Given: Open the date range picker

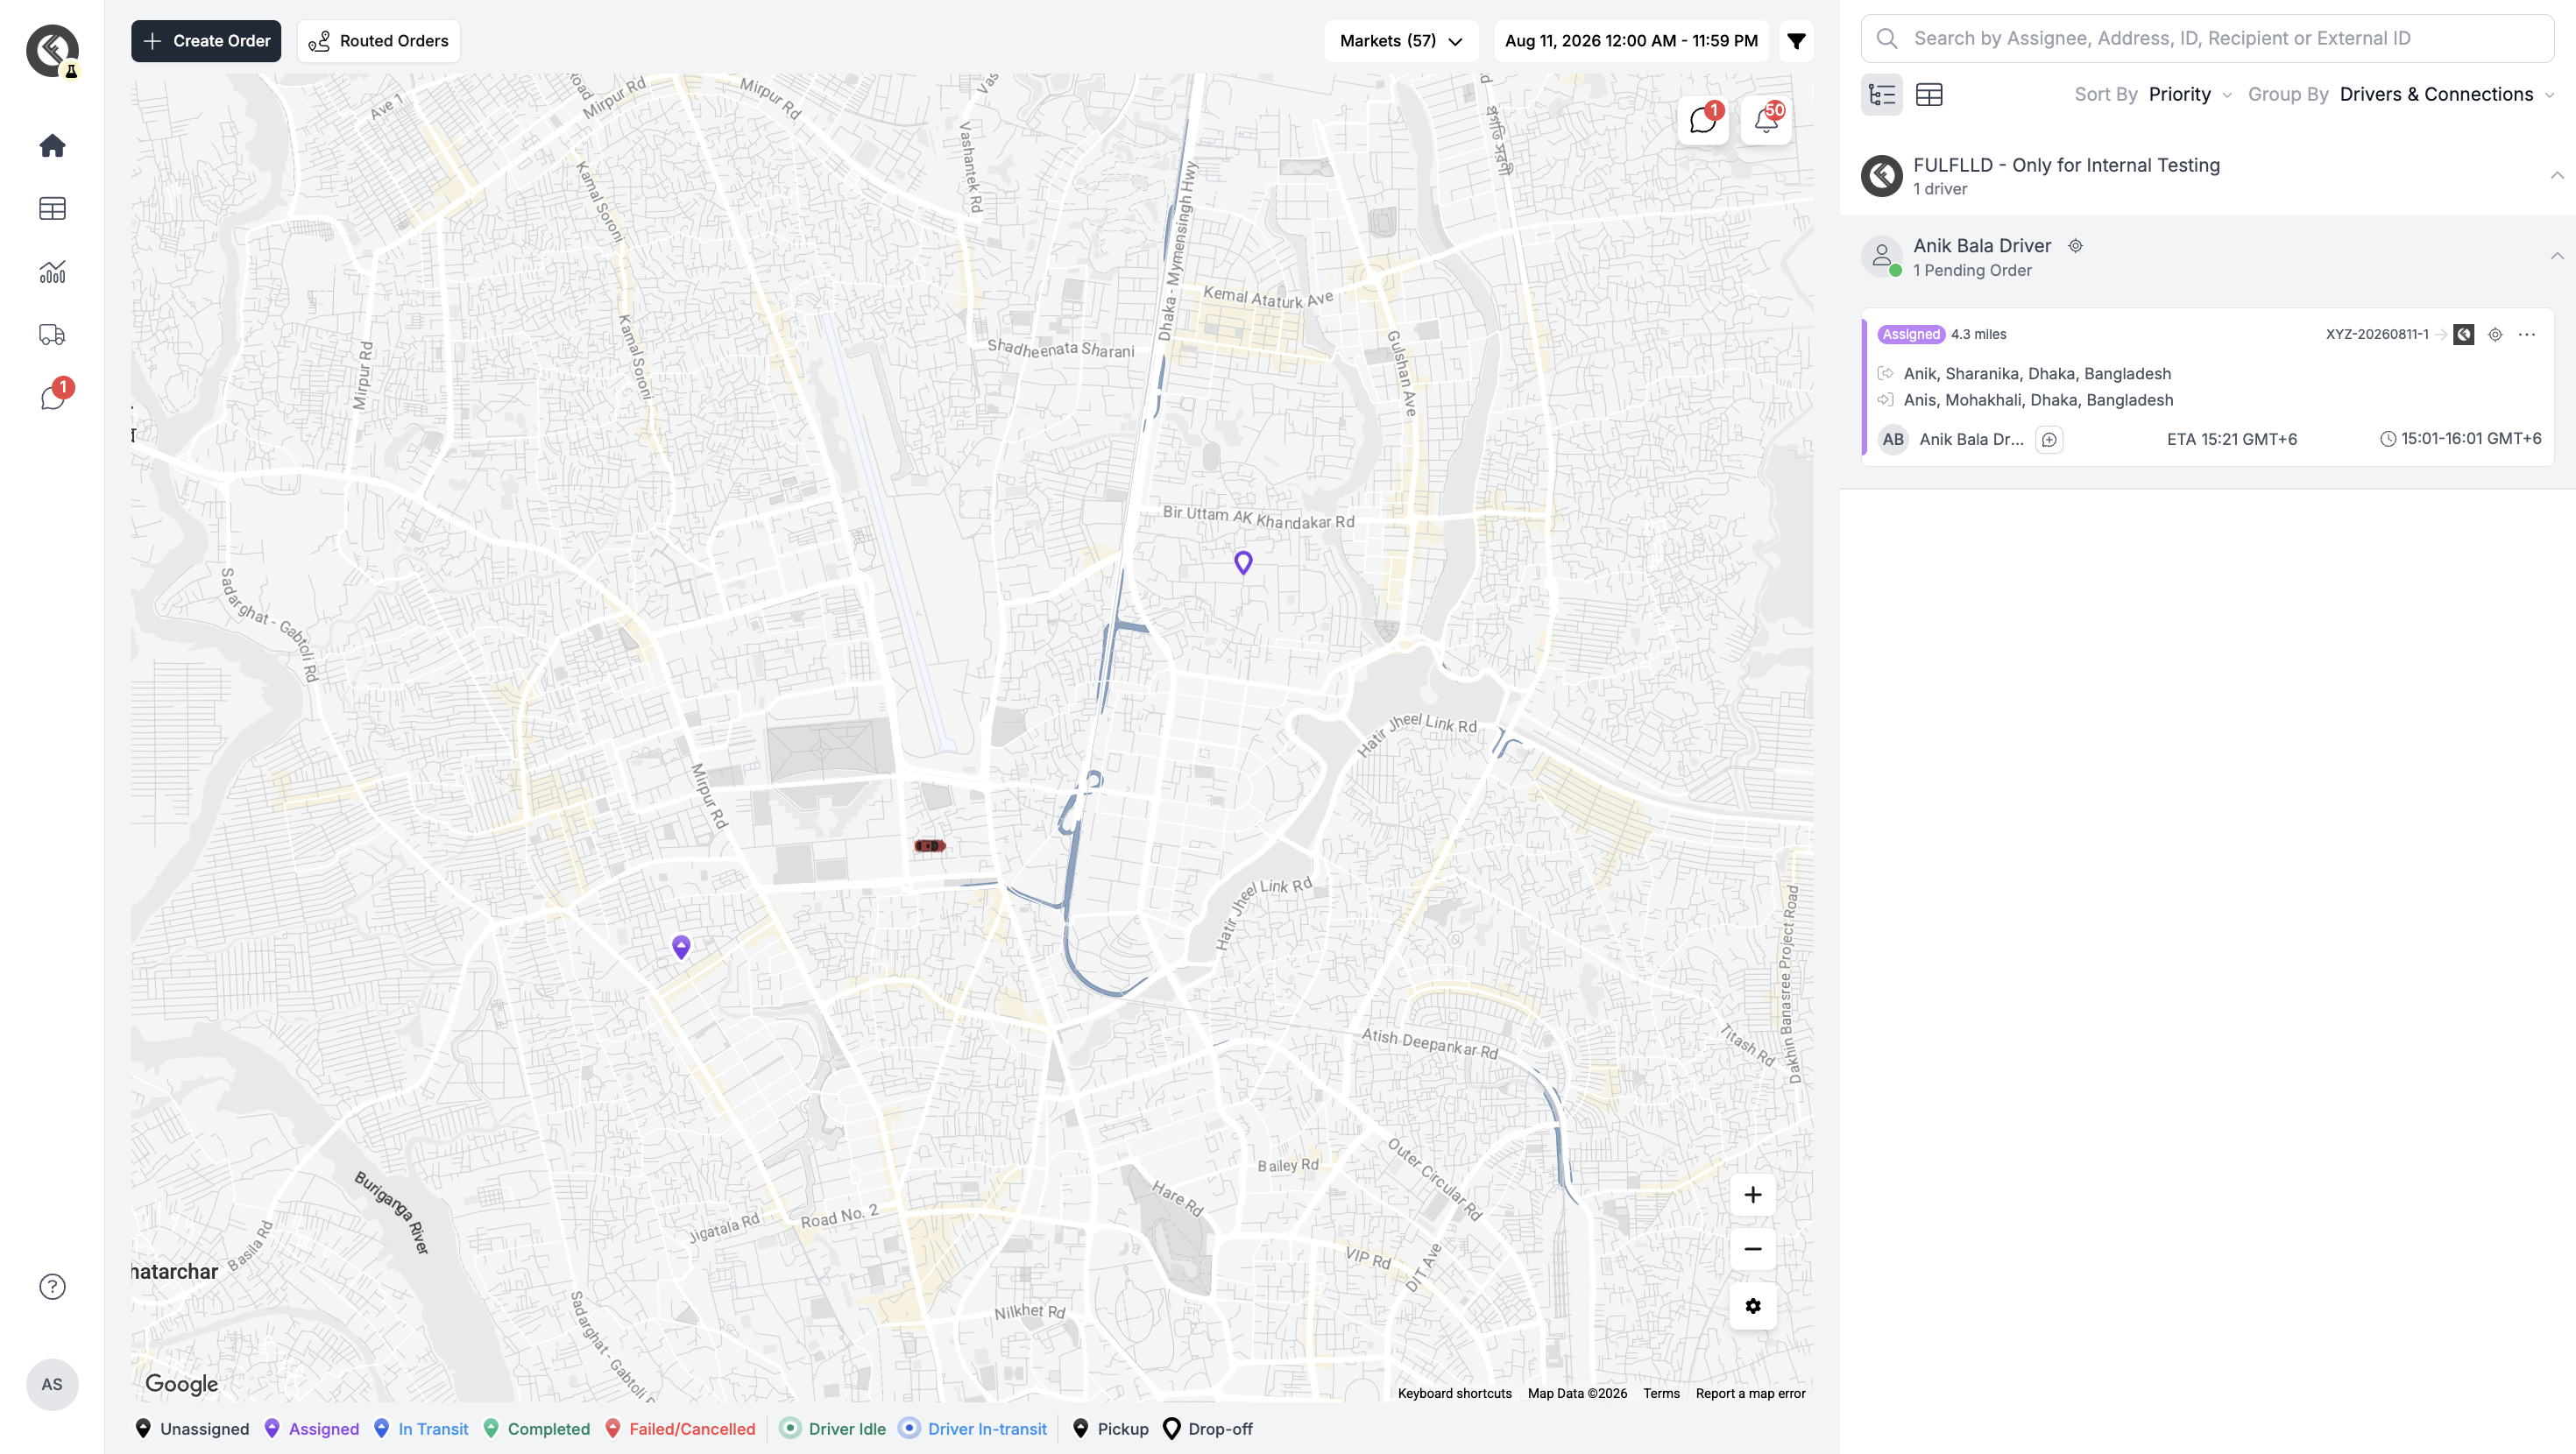Looking at the screenshot, I should 1631,41.
